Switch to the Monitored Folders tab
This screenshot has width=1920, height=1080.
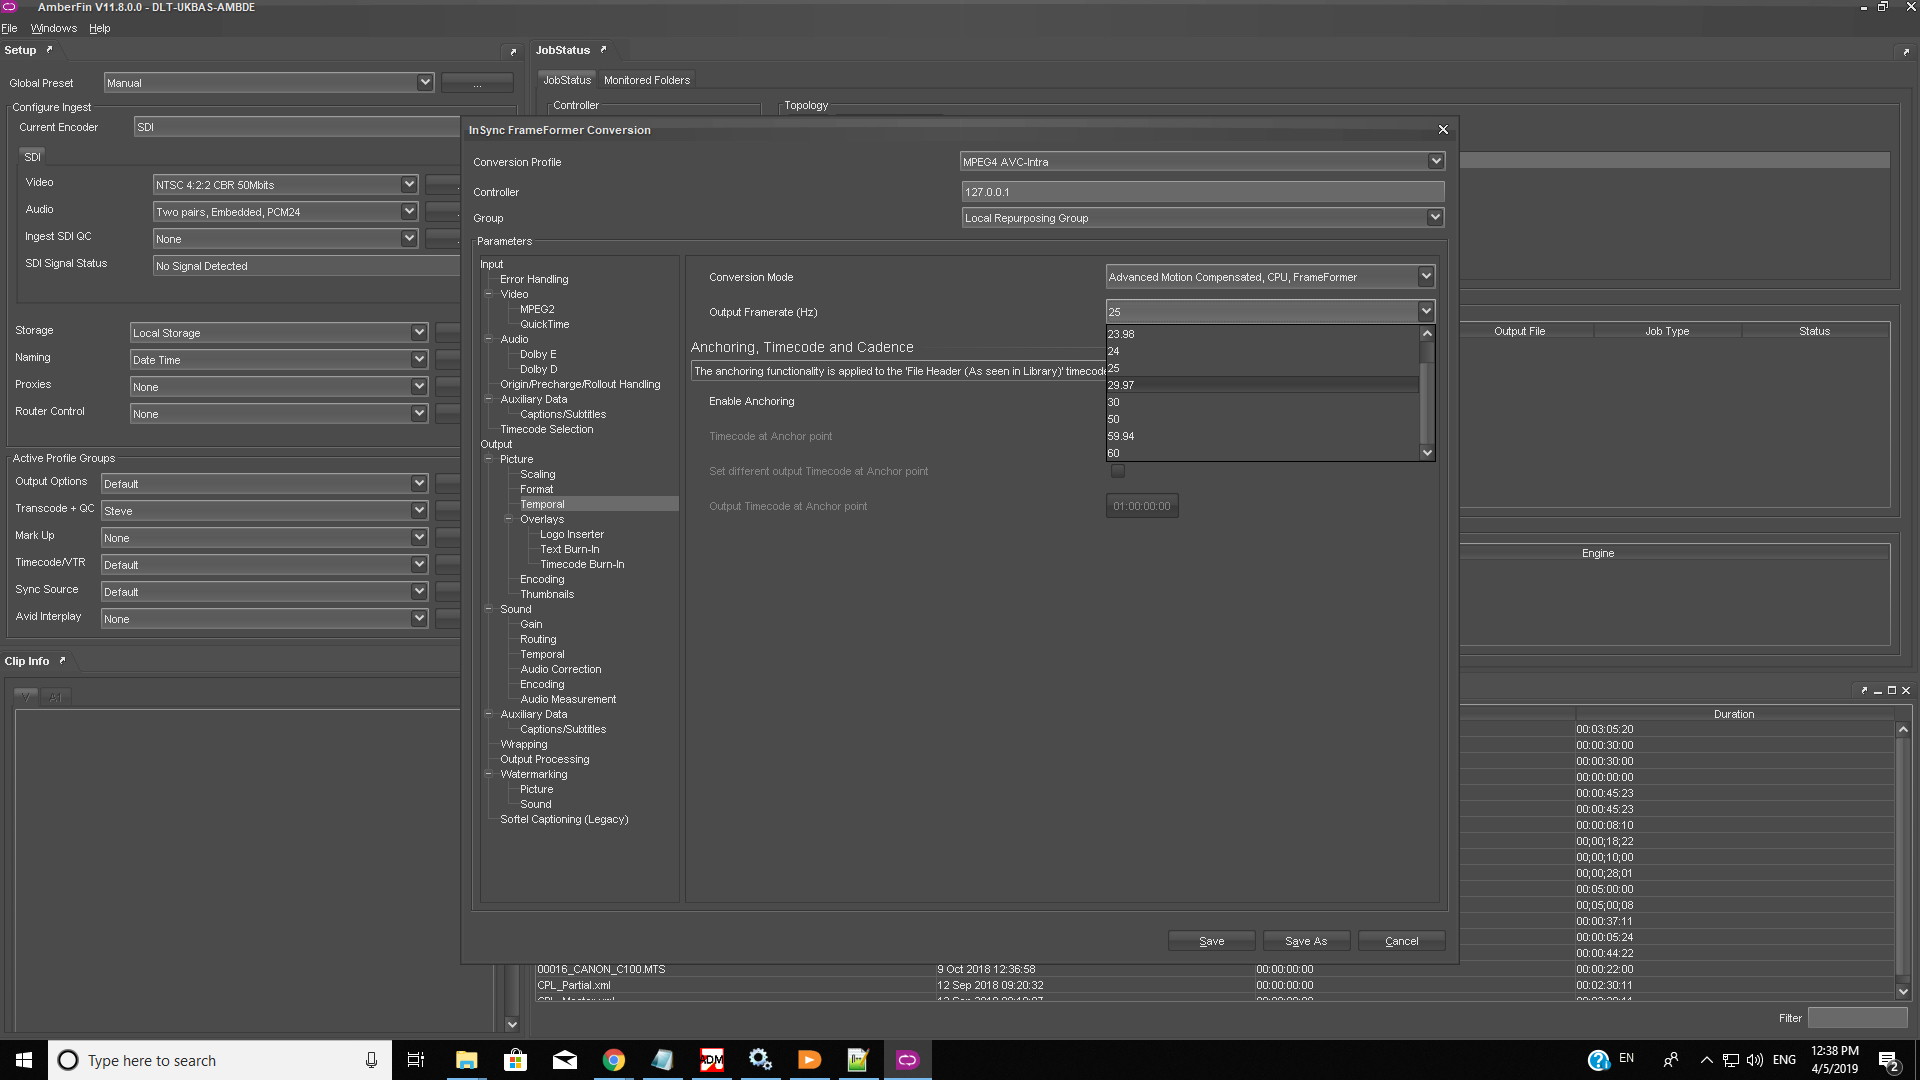click(647, 80)
